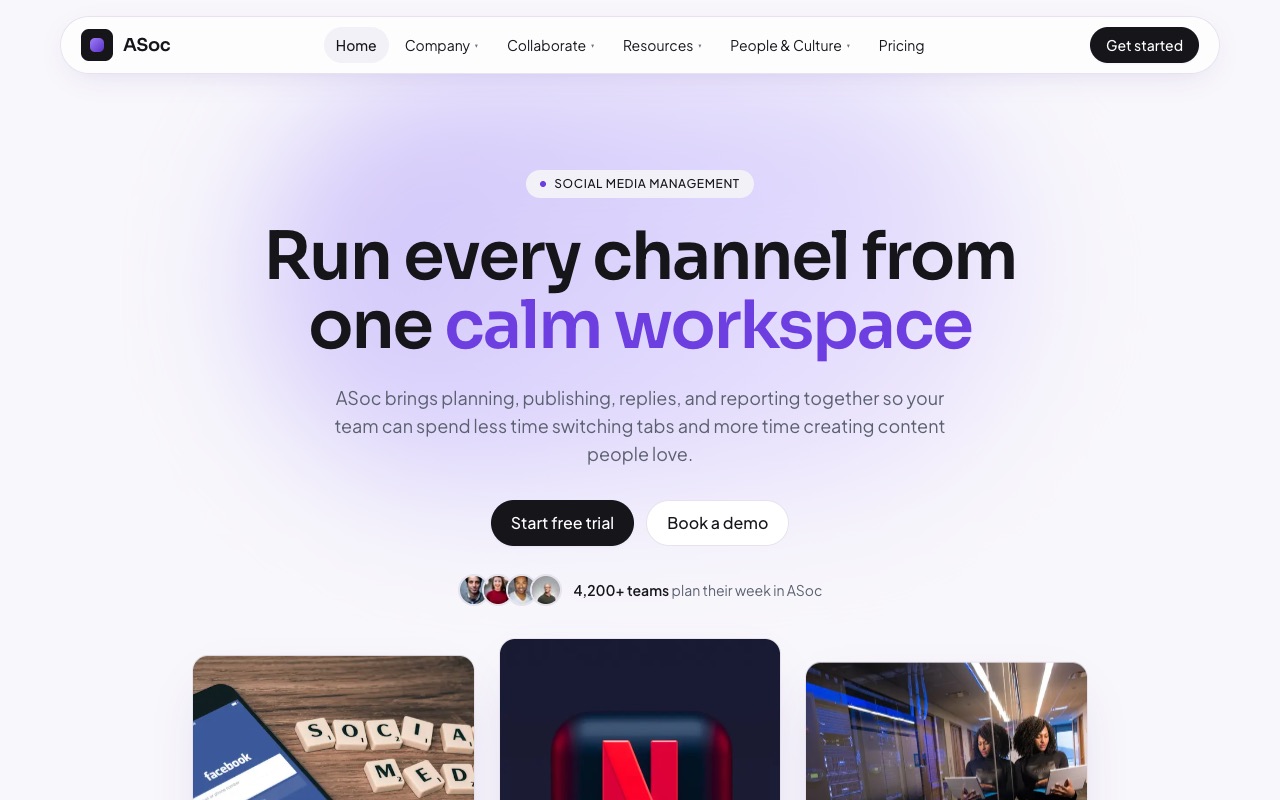Click the third team avatar

click(522, 590)
